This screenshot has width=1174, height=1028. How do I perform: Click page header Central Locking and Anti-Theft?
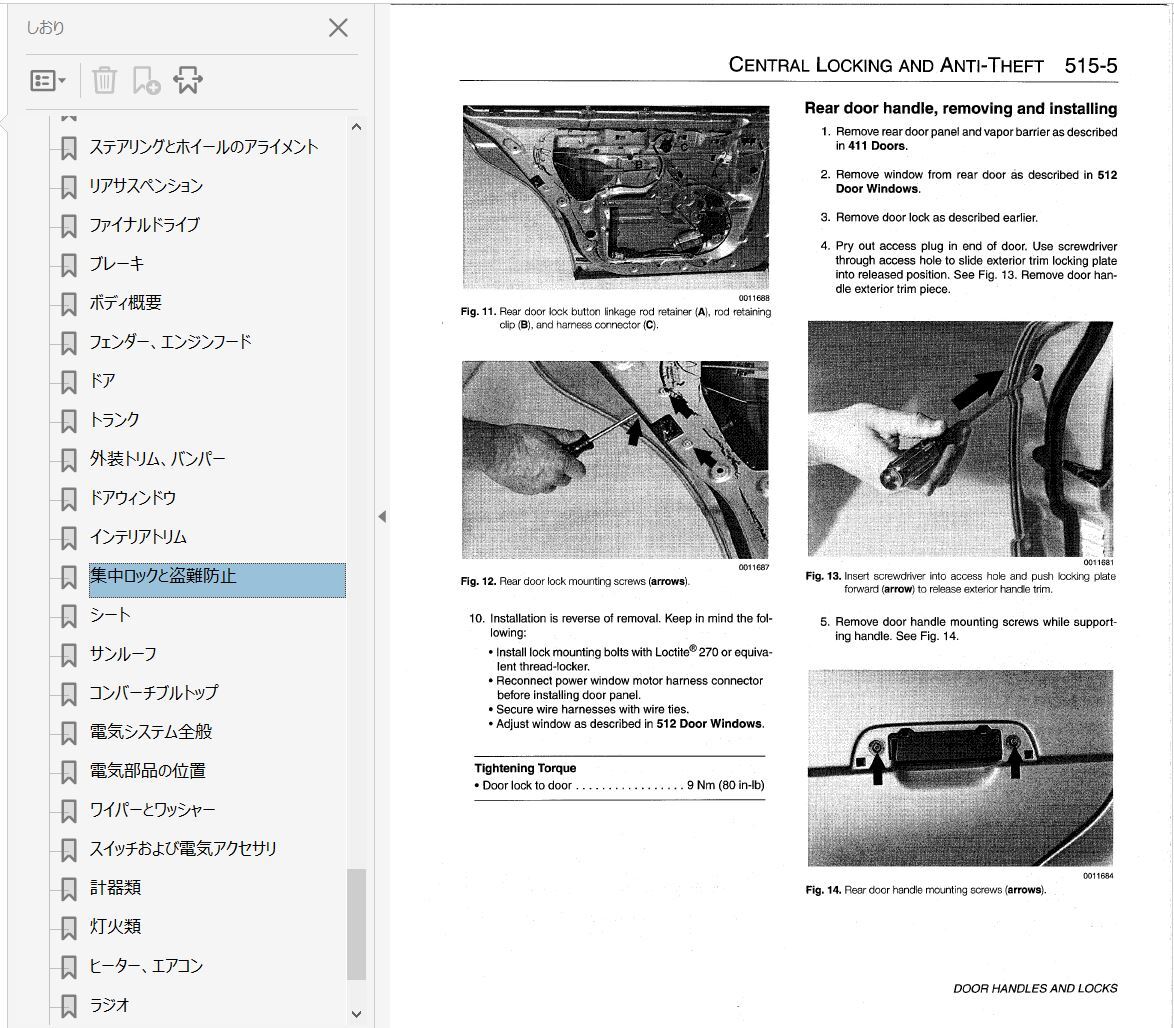pos(886,65)
